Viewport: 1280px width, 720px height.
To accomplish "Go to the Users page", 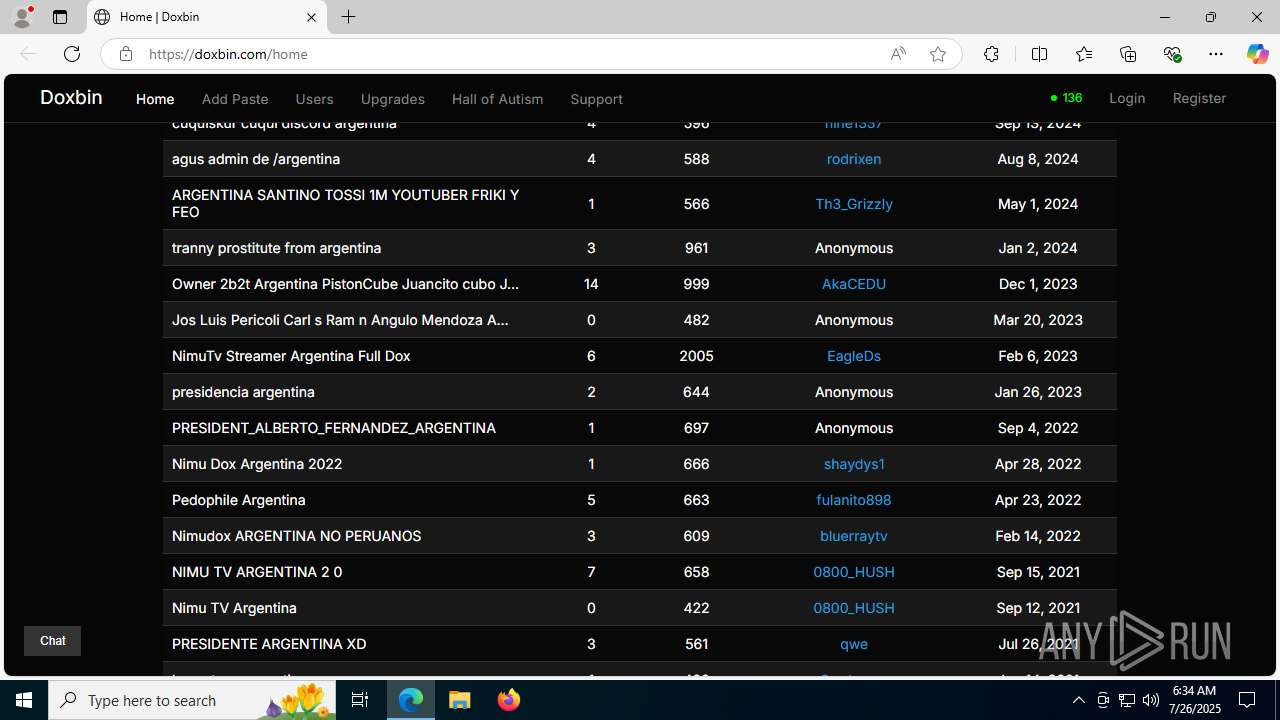I will coord(314,99).
